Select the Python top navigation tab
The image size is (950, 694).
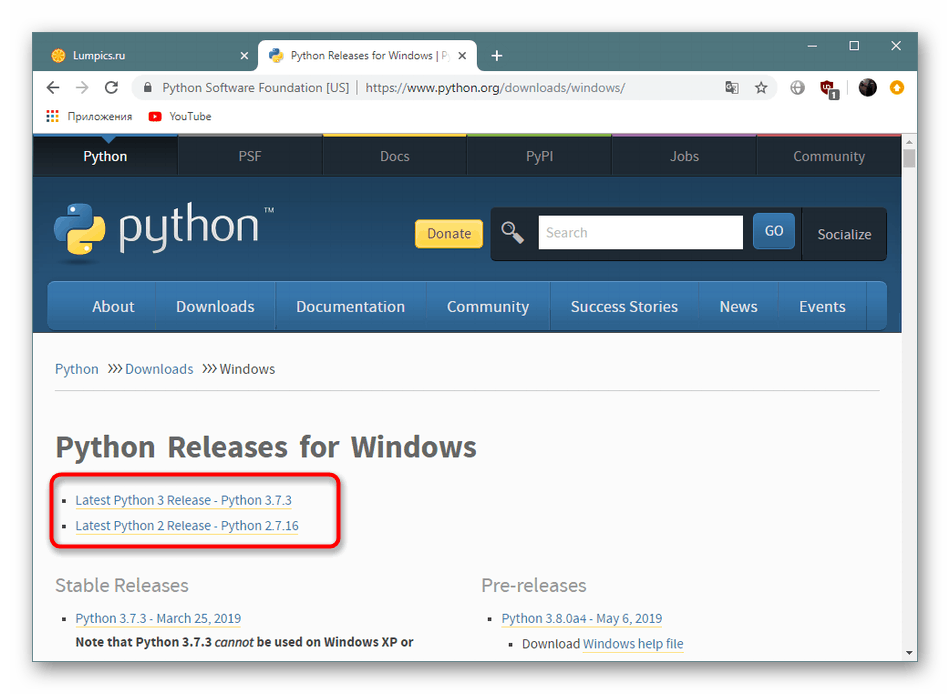click(x=105, y=156)
